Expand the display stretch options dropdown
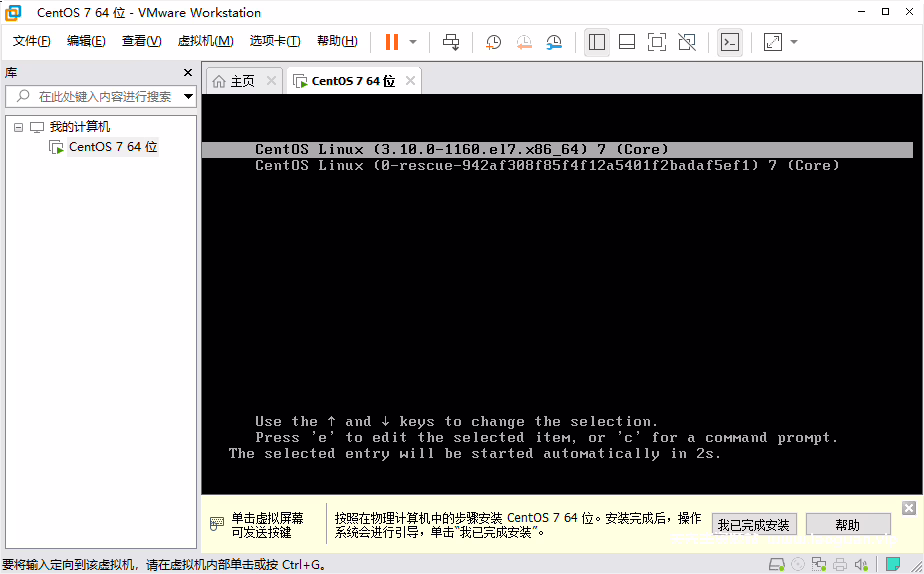The width and height of the screenshot is (924, 574). (x=794, y=42)
